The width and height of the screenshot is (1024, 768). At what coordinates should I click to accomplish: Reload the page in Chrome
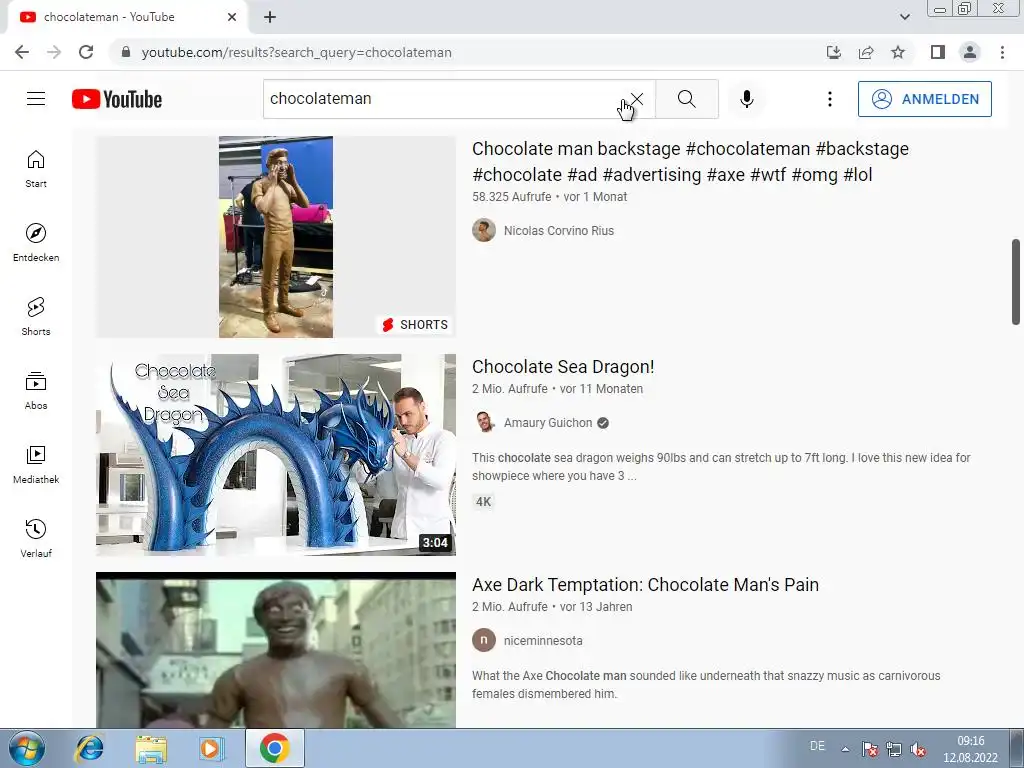point(86,52)
